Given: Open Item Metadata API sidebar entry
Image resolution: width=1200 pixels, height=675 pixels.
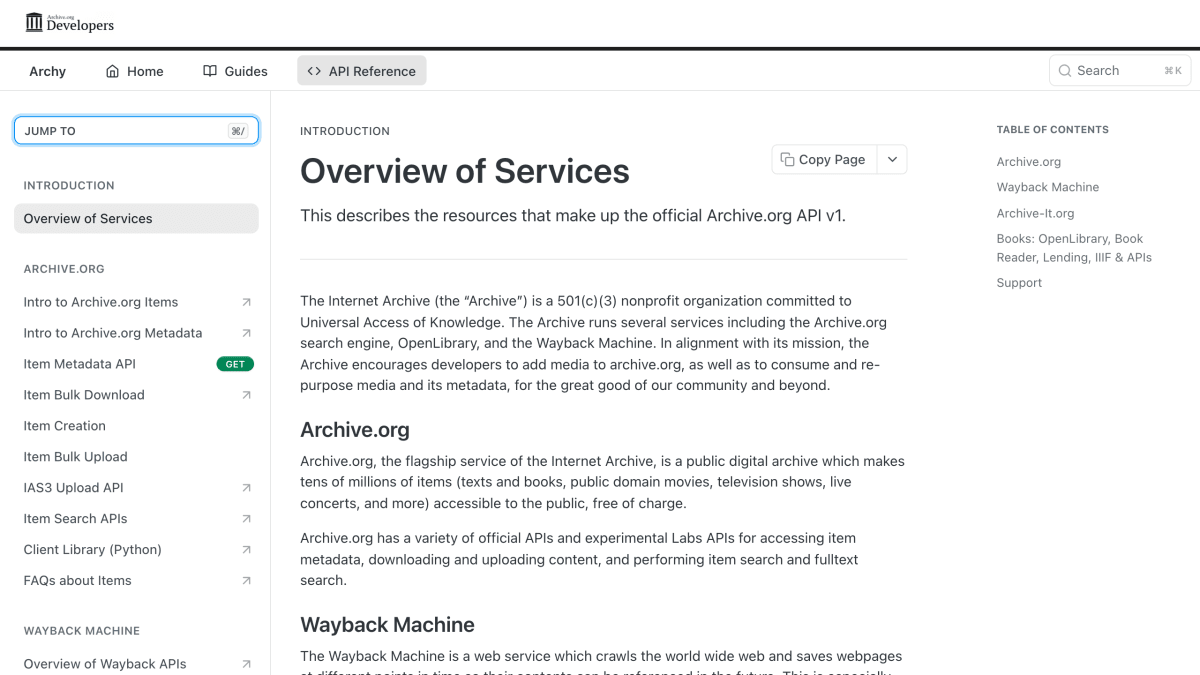Looking at the screenshot, I should pos(136,364).
